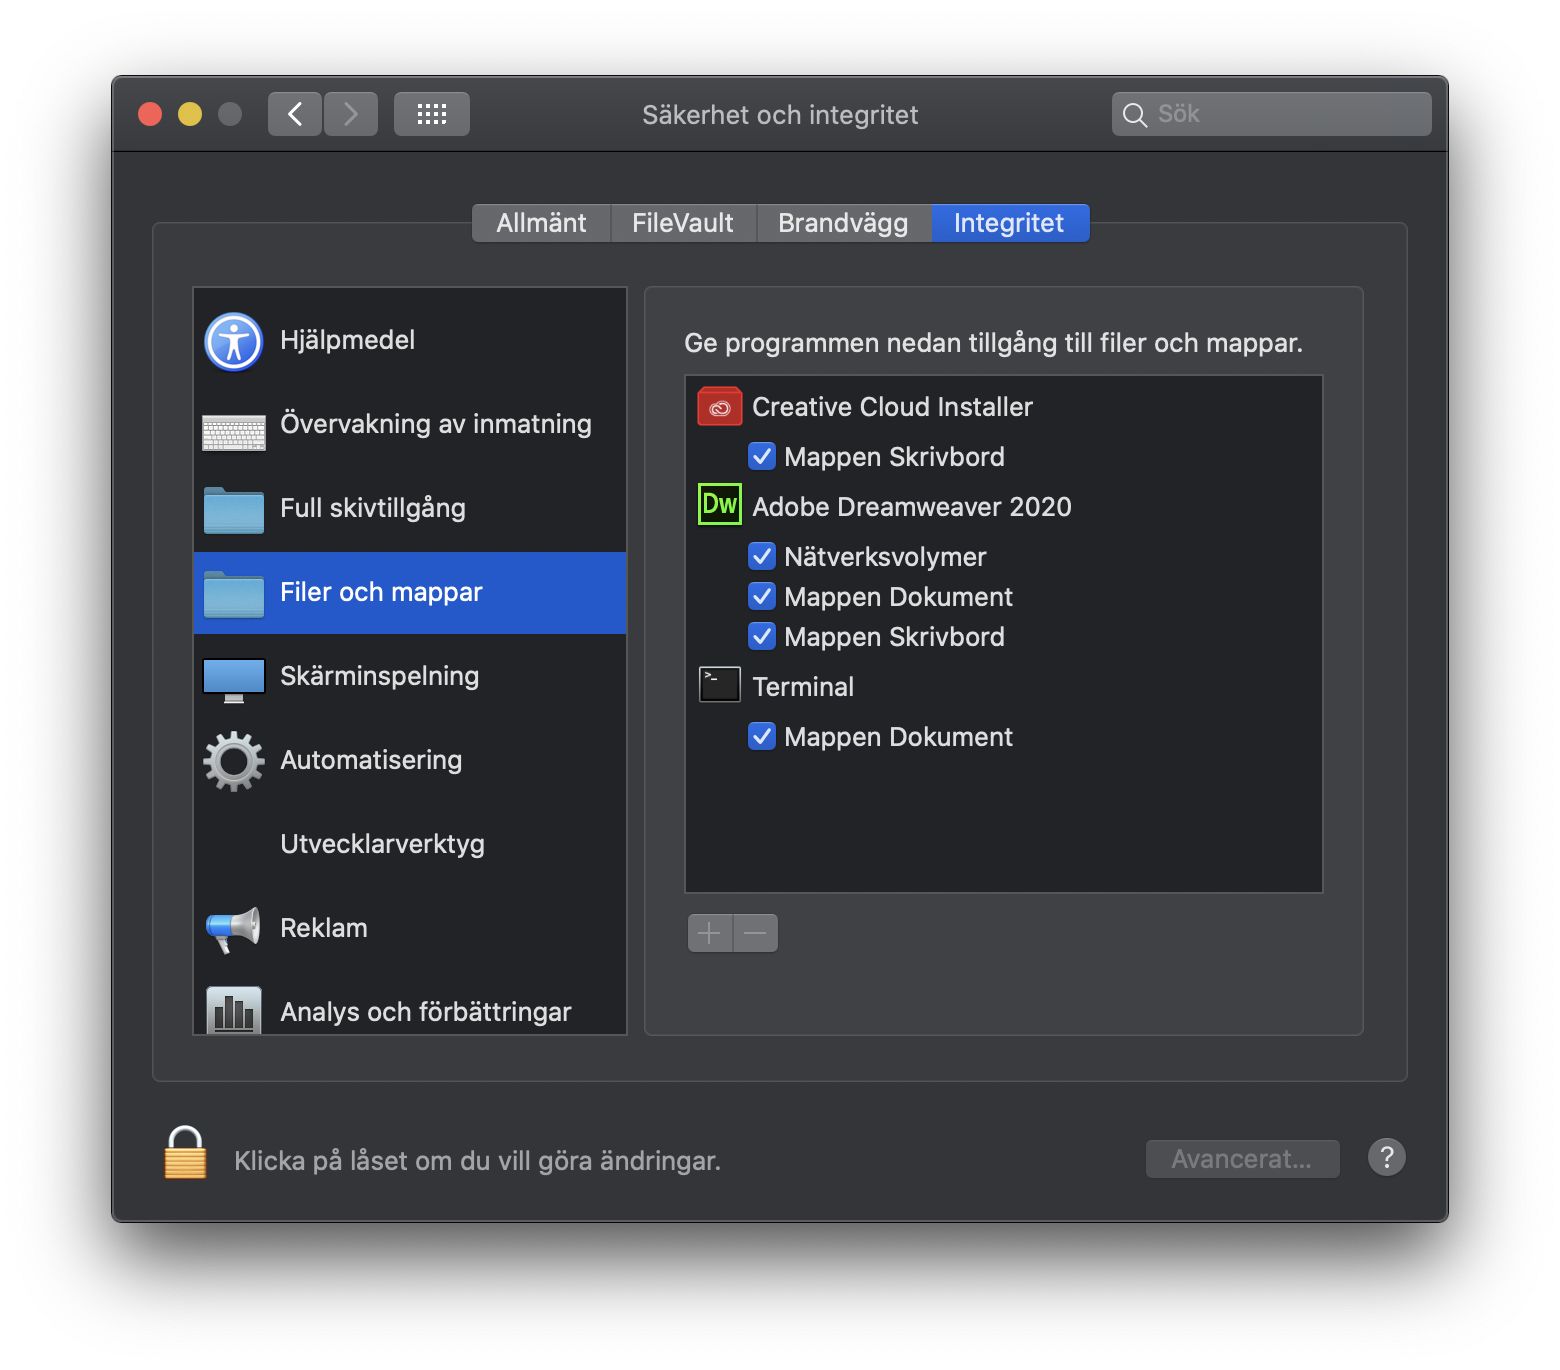This screenshot has height=1370, width=1560.
Task: Go back with the left chevron button
Action: pos(295,114)
